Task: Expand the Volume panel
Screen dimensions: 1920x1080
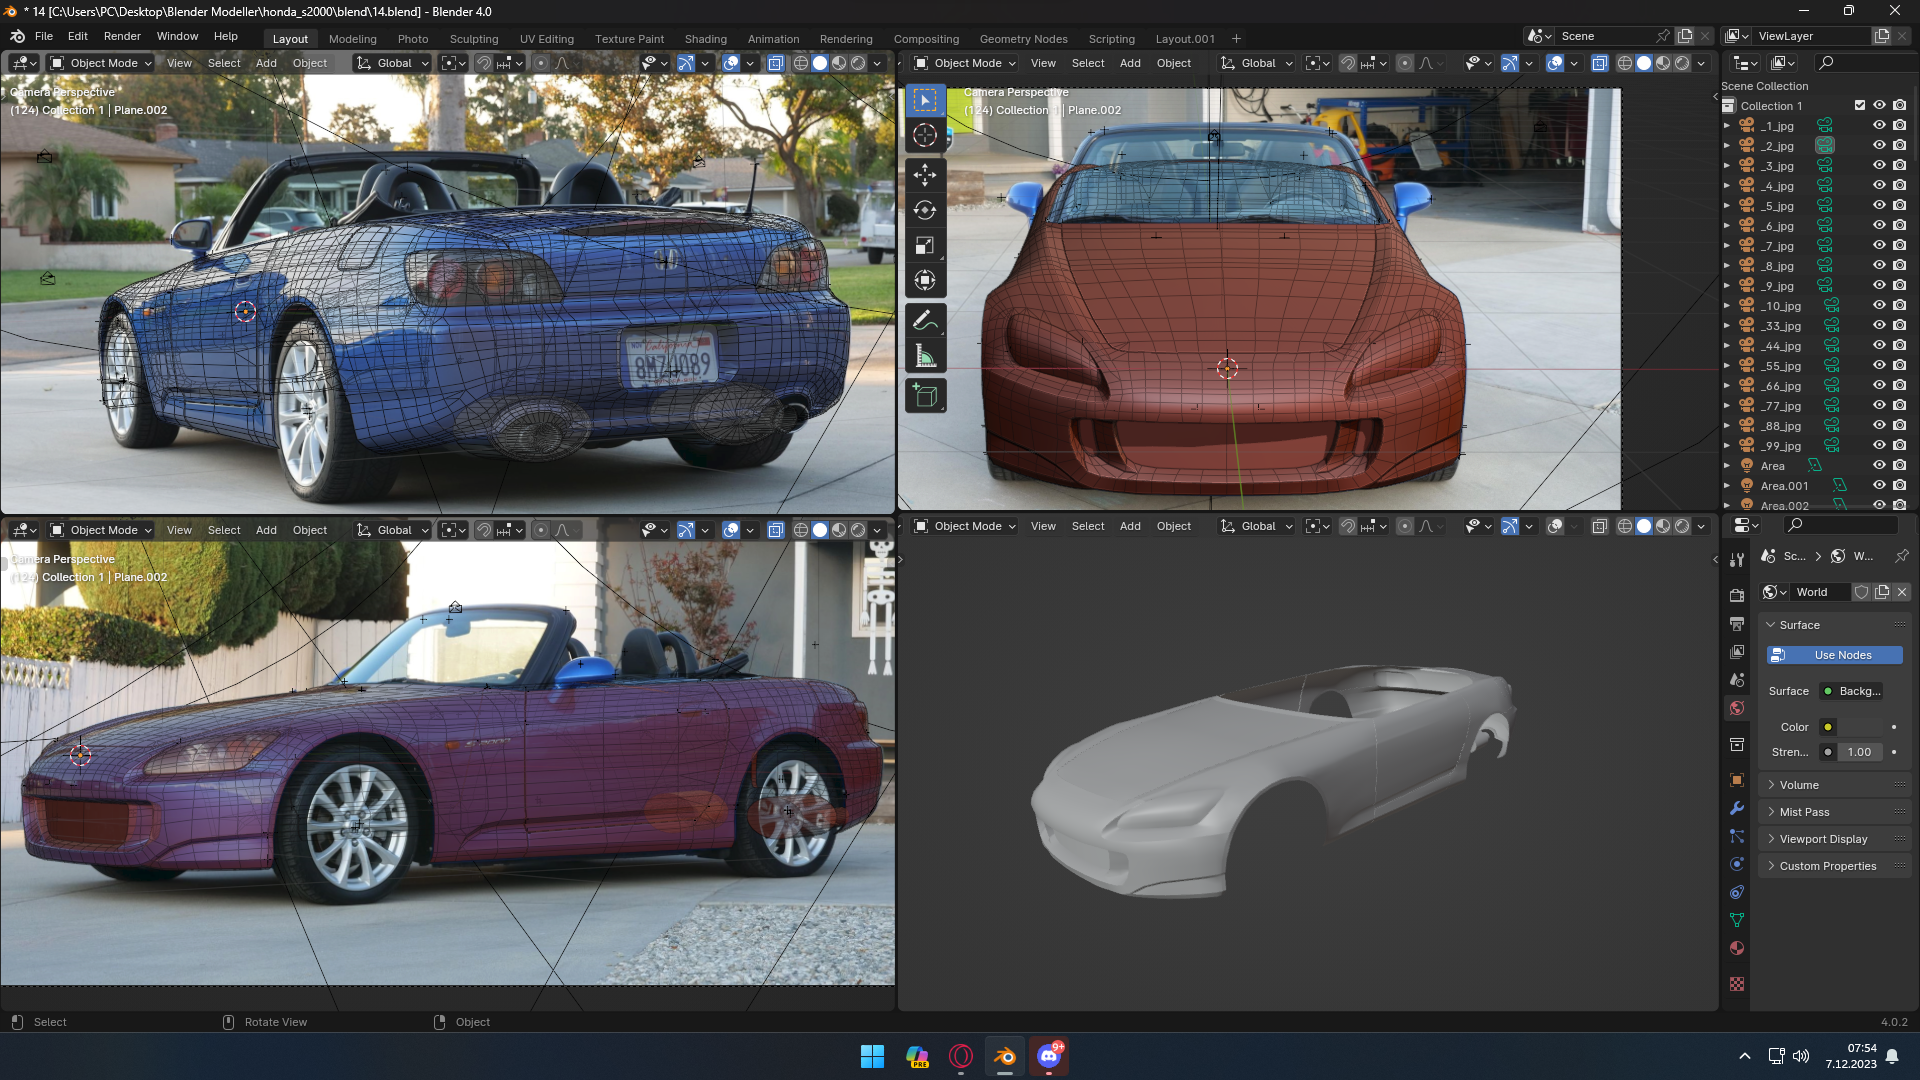Action: [1799, 785]
